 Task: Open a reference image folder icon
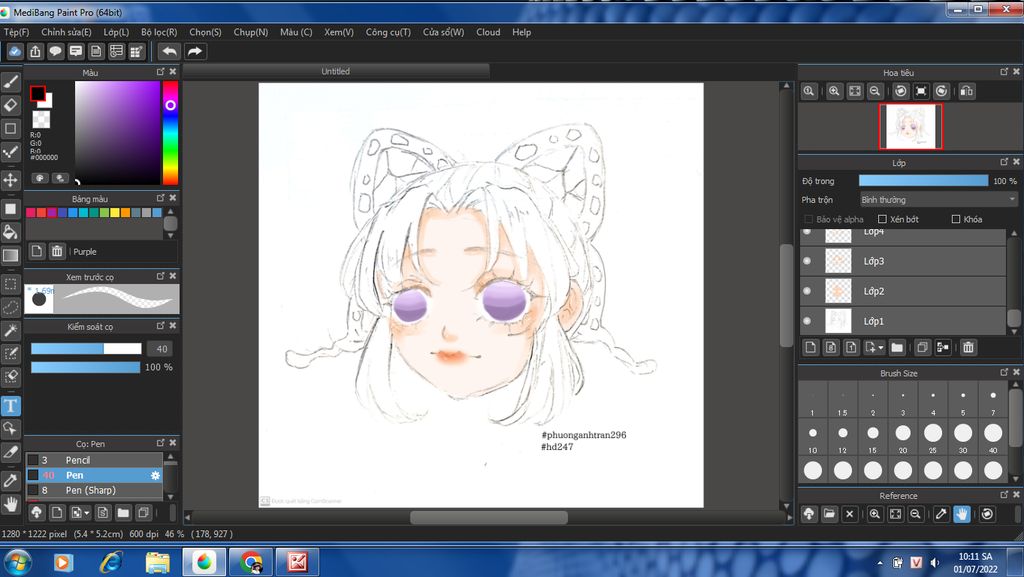pos(829,514)
